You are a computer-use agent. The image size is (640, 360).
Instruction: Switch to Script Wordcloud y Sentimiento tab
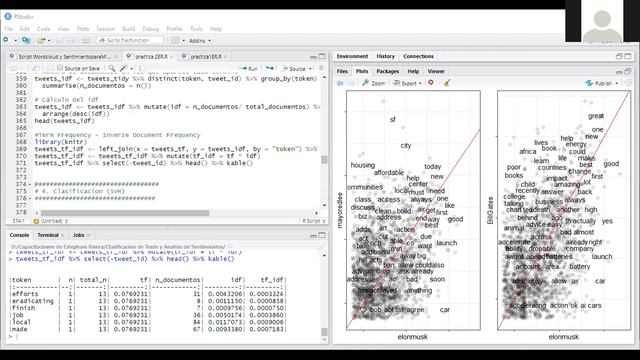[x=64, y=57]
